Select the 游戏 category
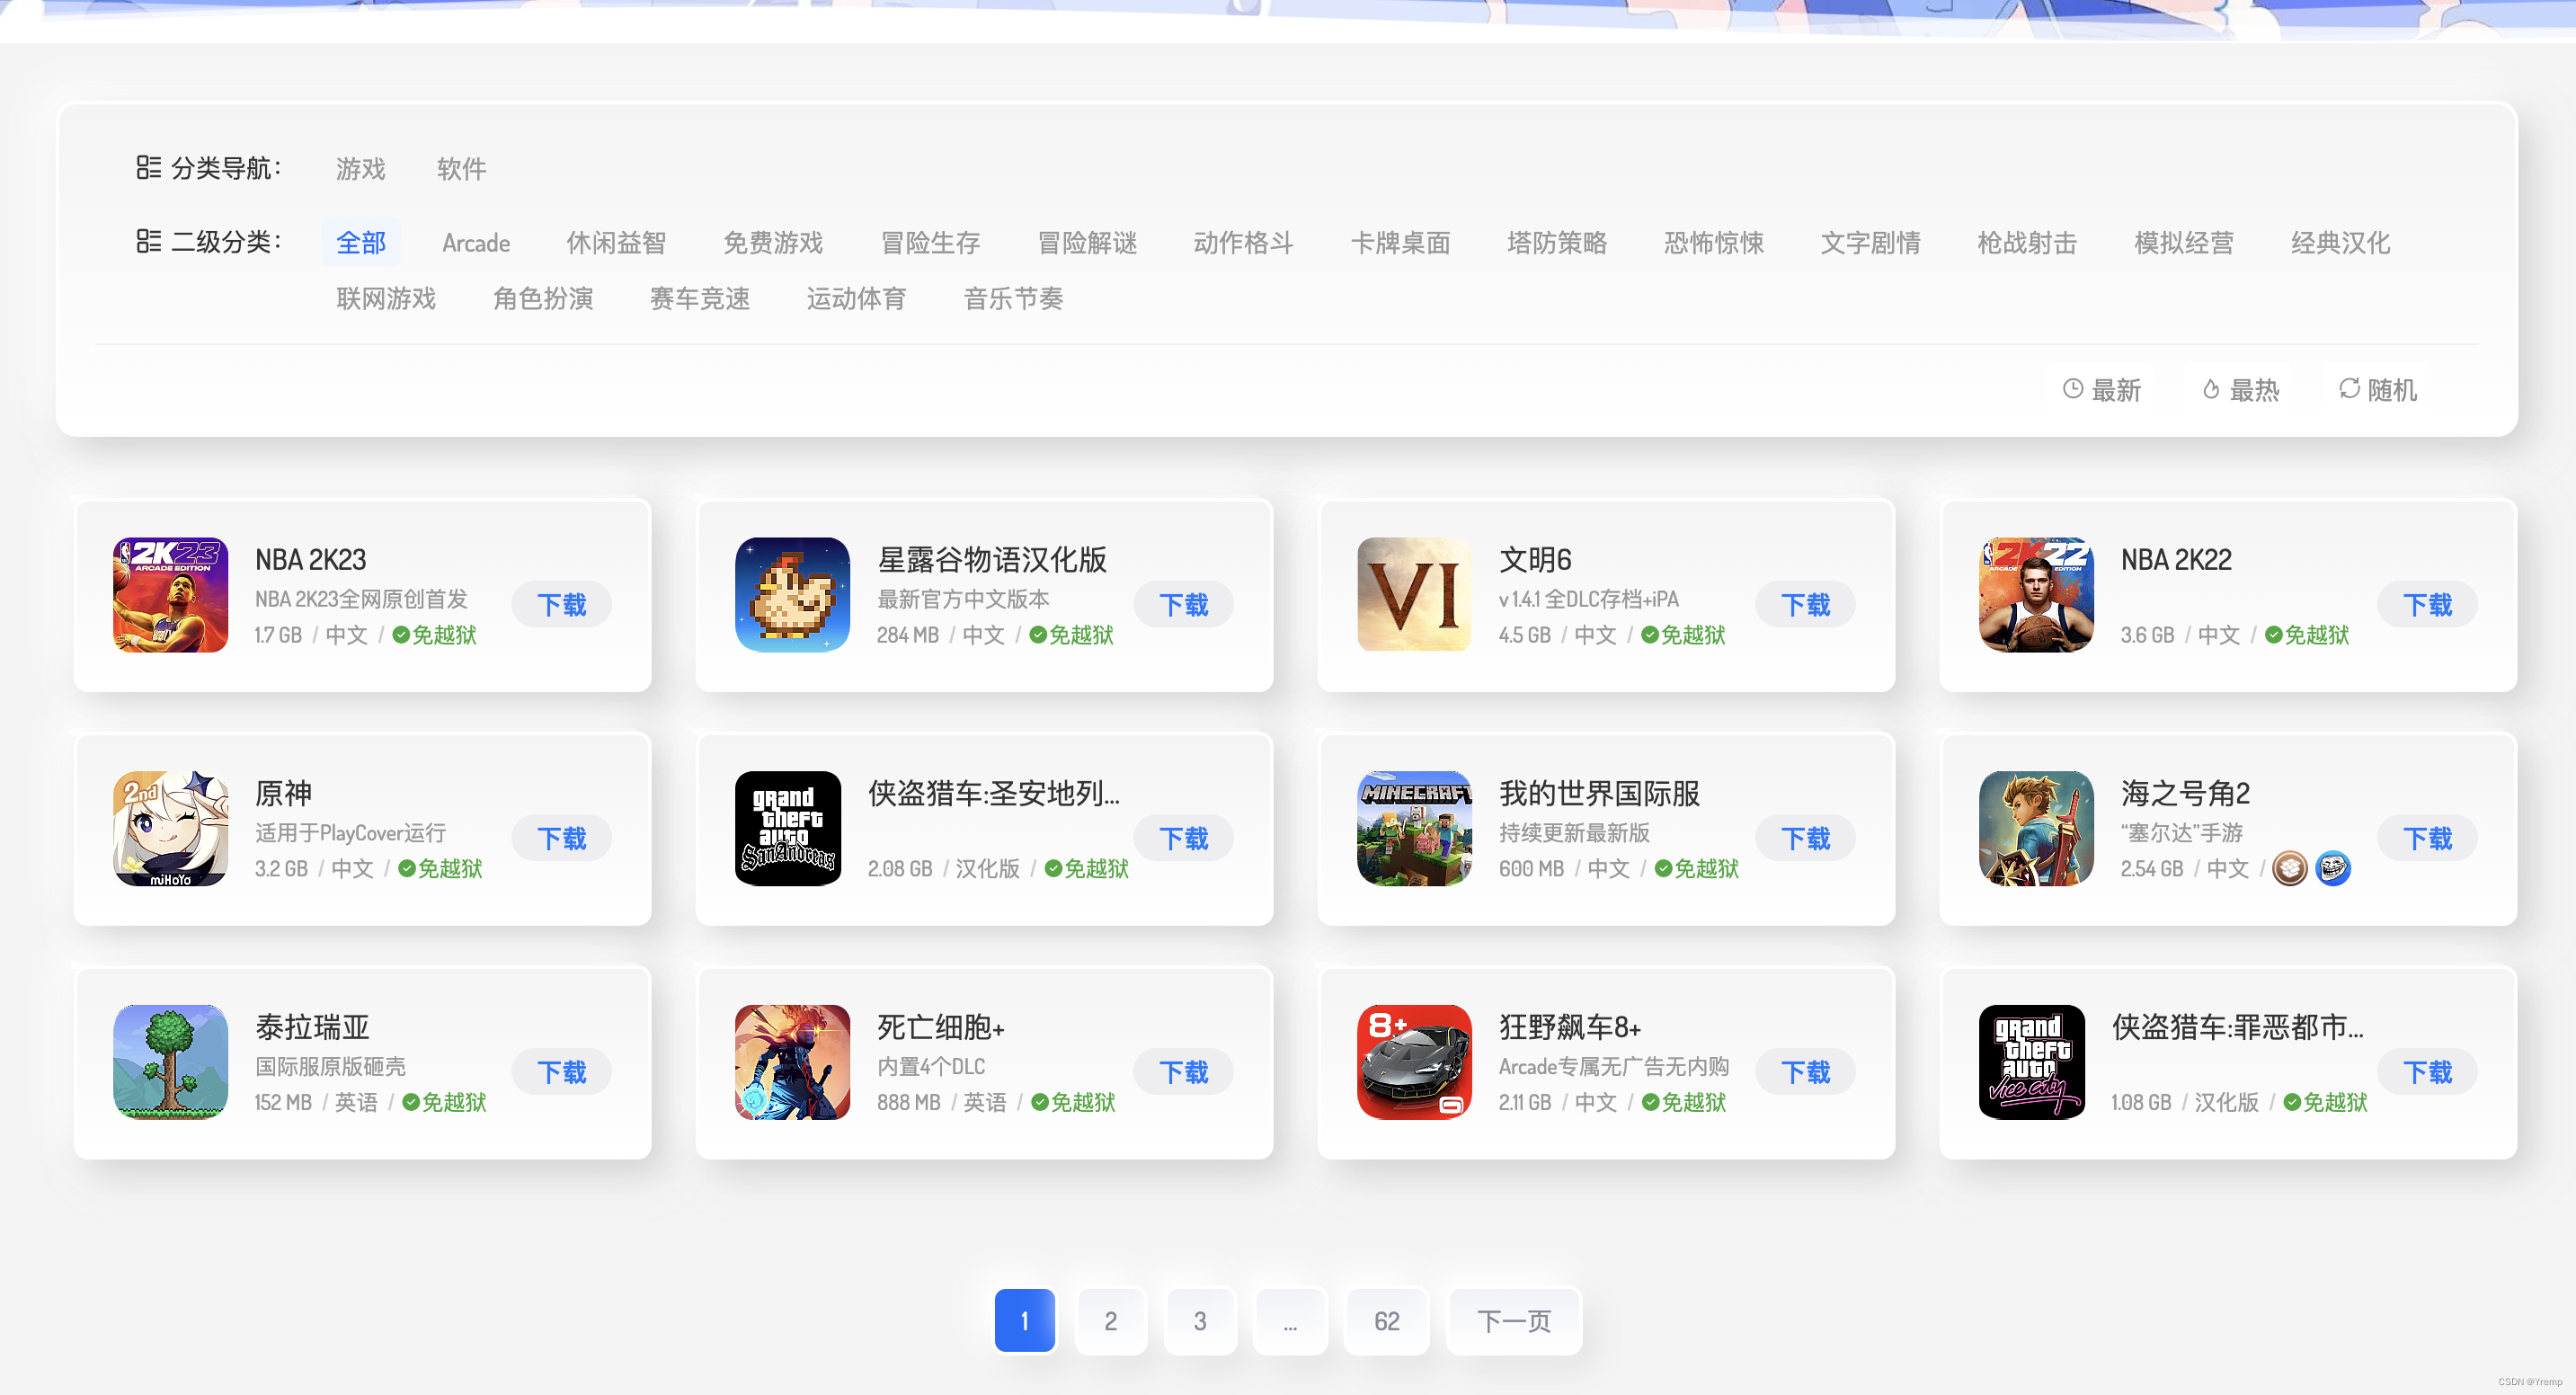Viewport: 2576px width, 1395px height. tap(360, 168)
